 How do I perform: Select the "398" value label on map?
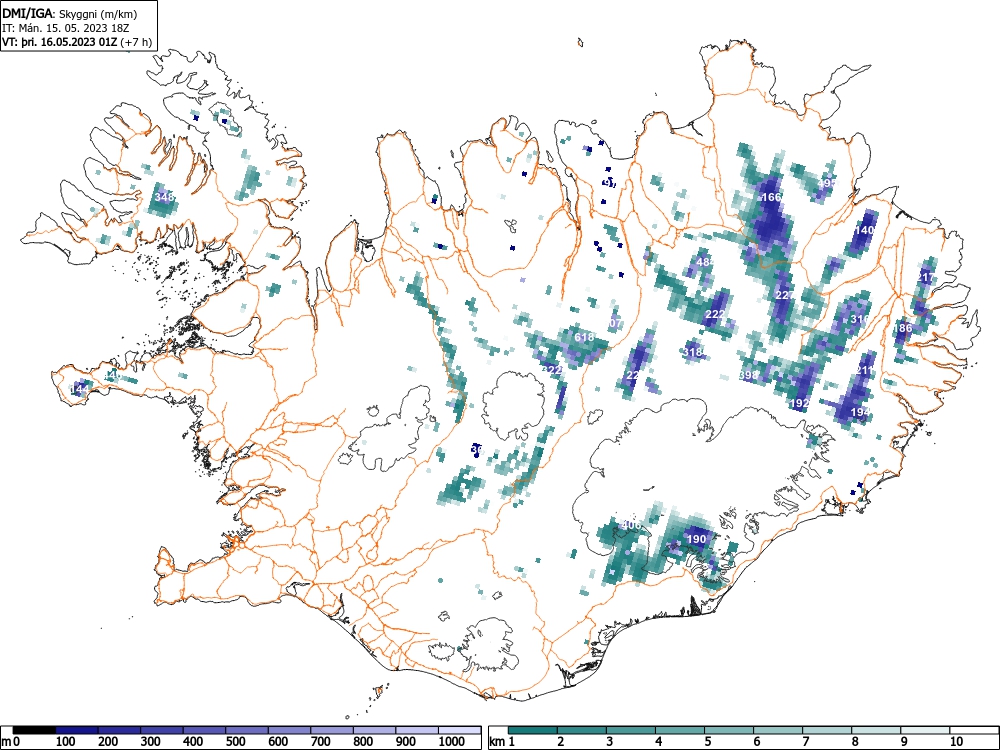tap(748, 375)
